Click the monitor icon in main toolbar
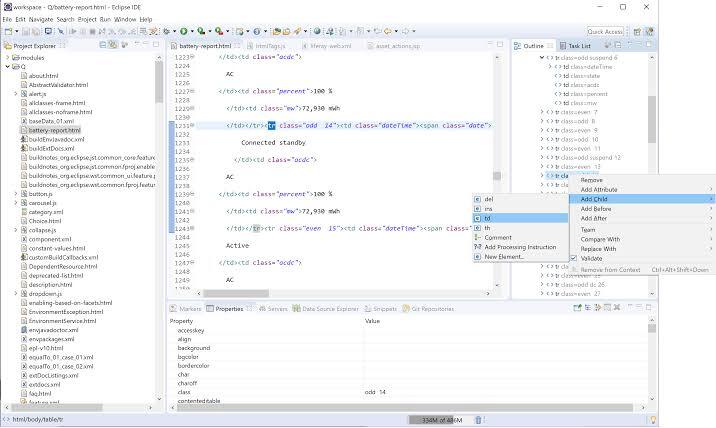The height and width of the screenshot is (428, 716). 48,32
